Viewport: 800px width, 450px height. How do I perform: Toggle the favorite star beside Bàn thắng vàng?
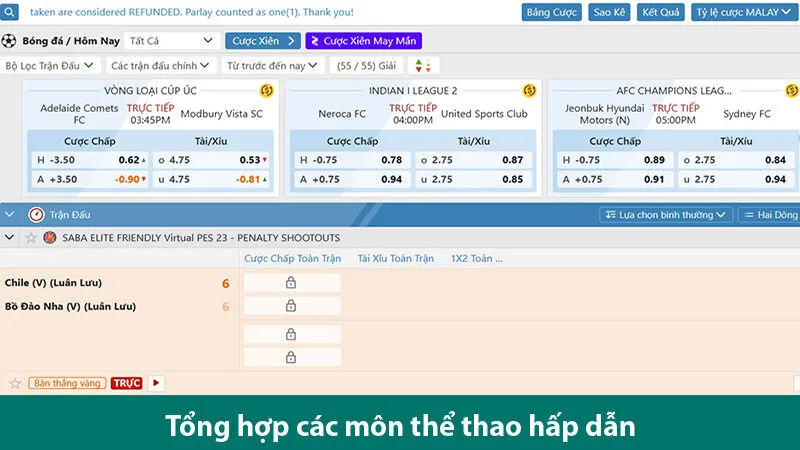pos(15,383)
